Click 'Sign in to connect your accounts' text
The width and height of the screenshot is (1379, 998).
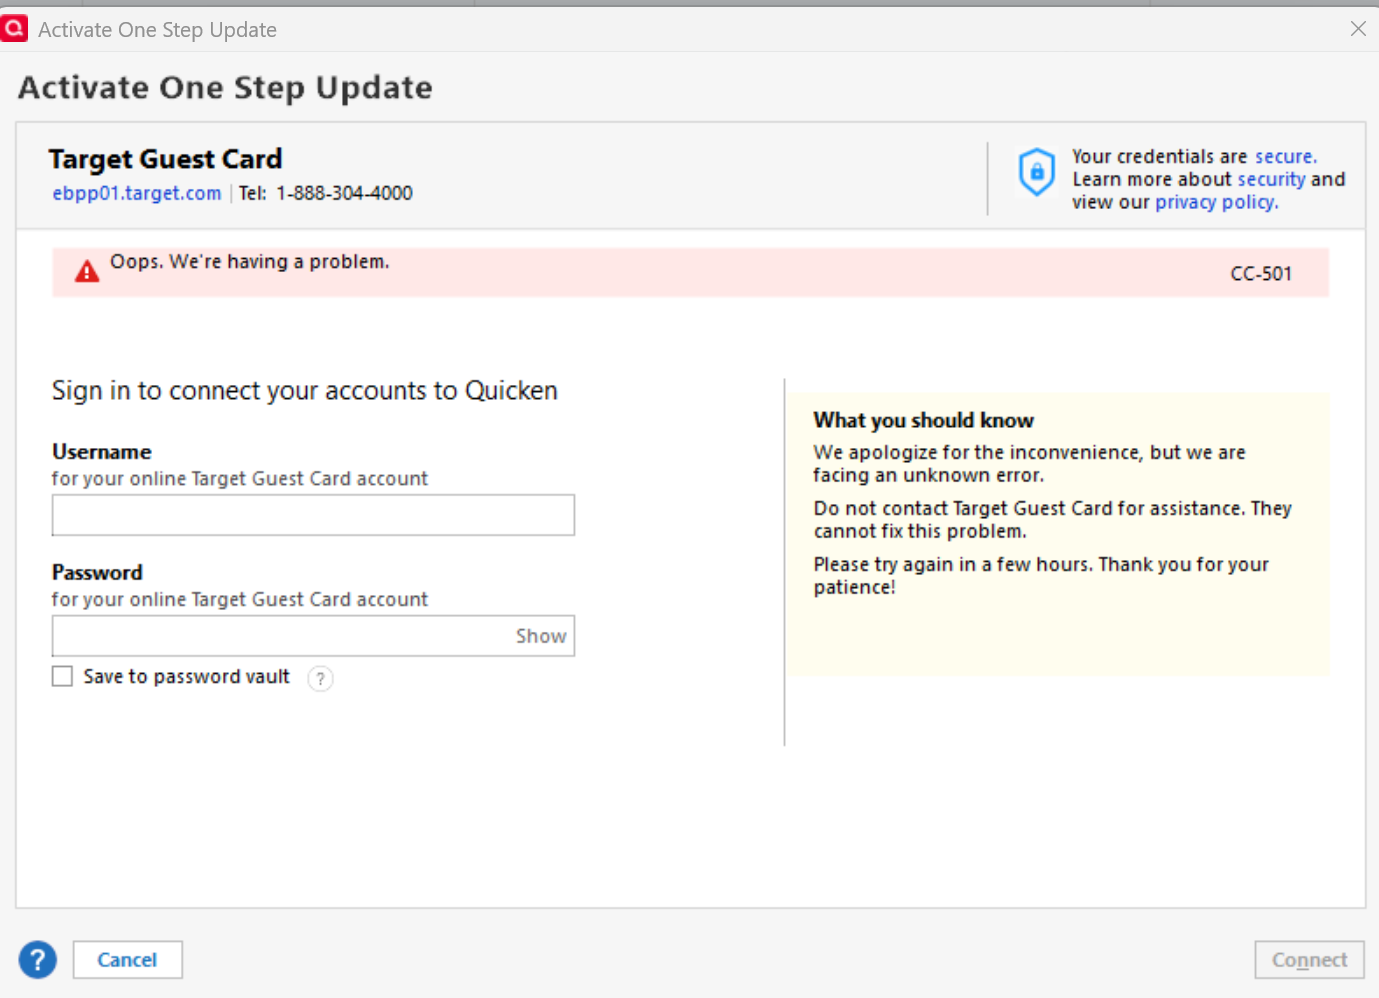tap(305, 391)
